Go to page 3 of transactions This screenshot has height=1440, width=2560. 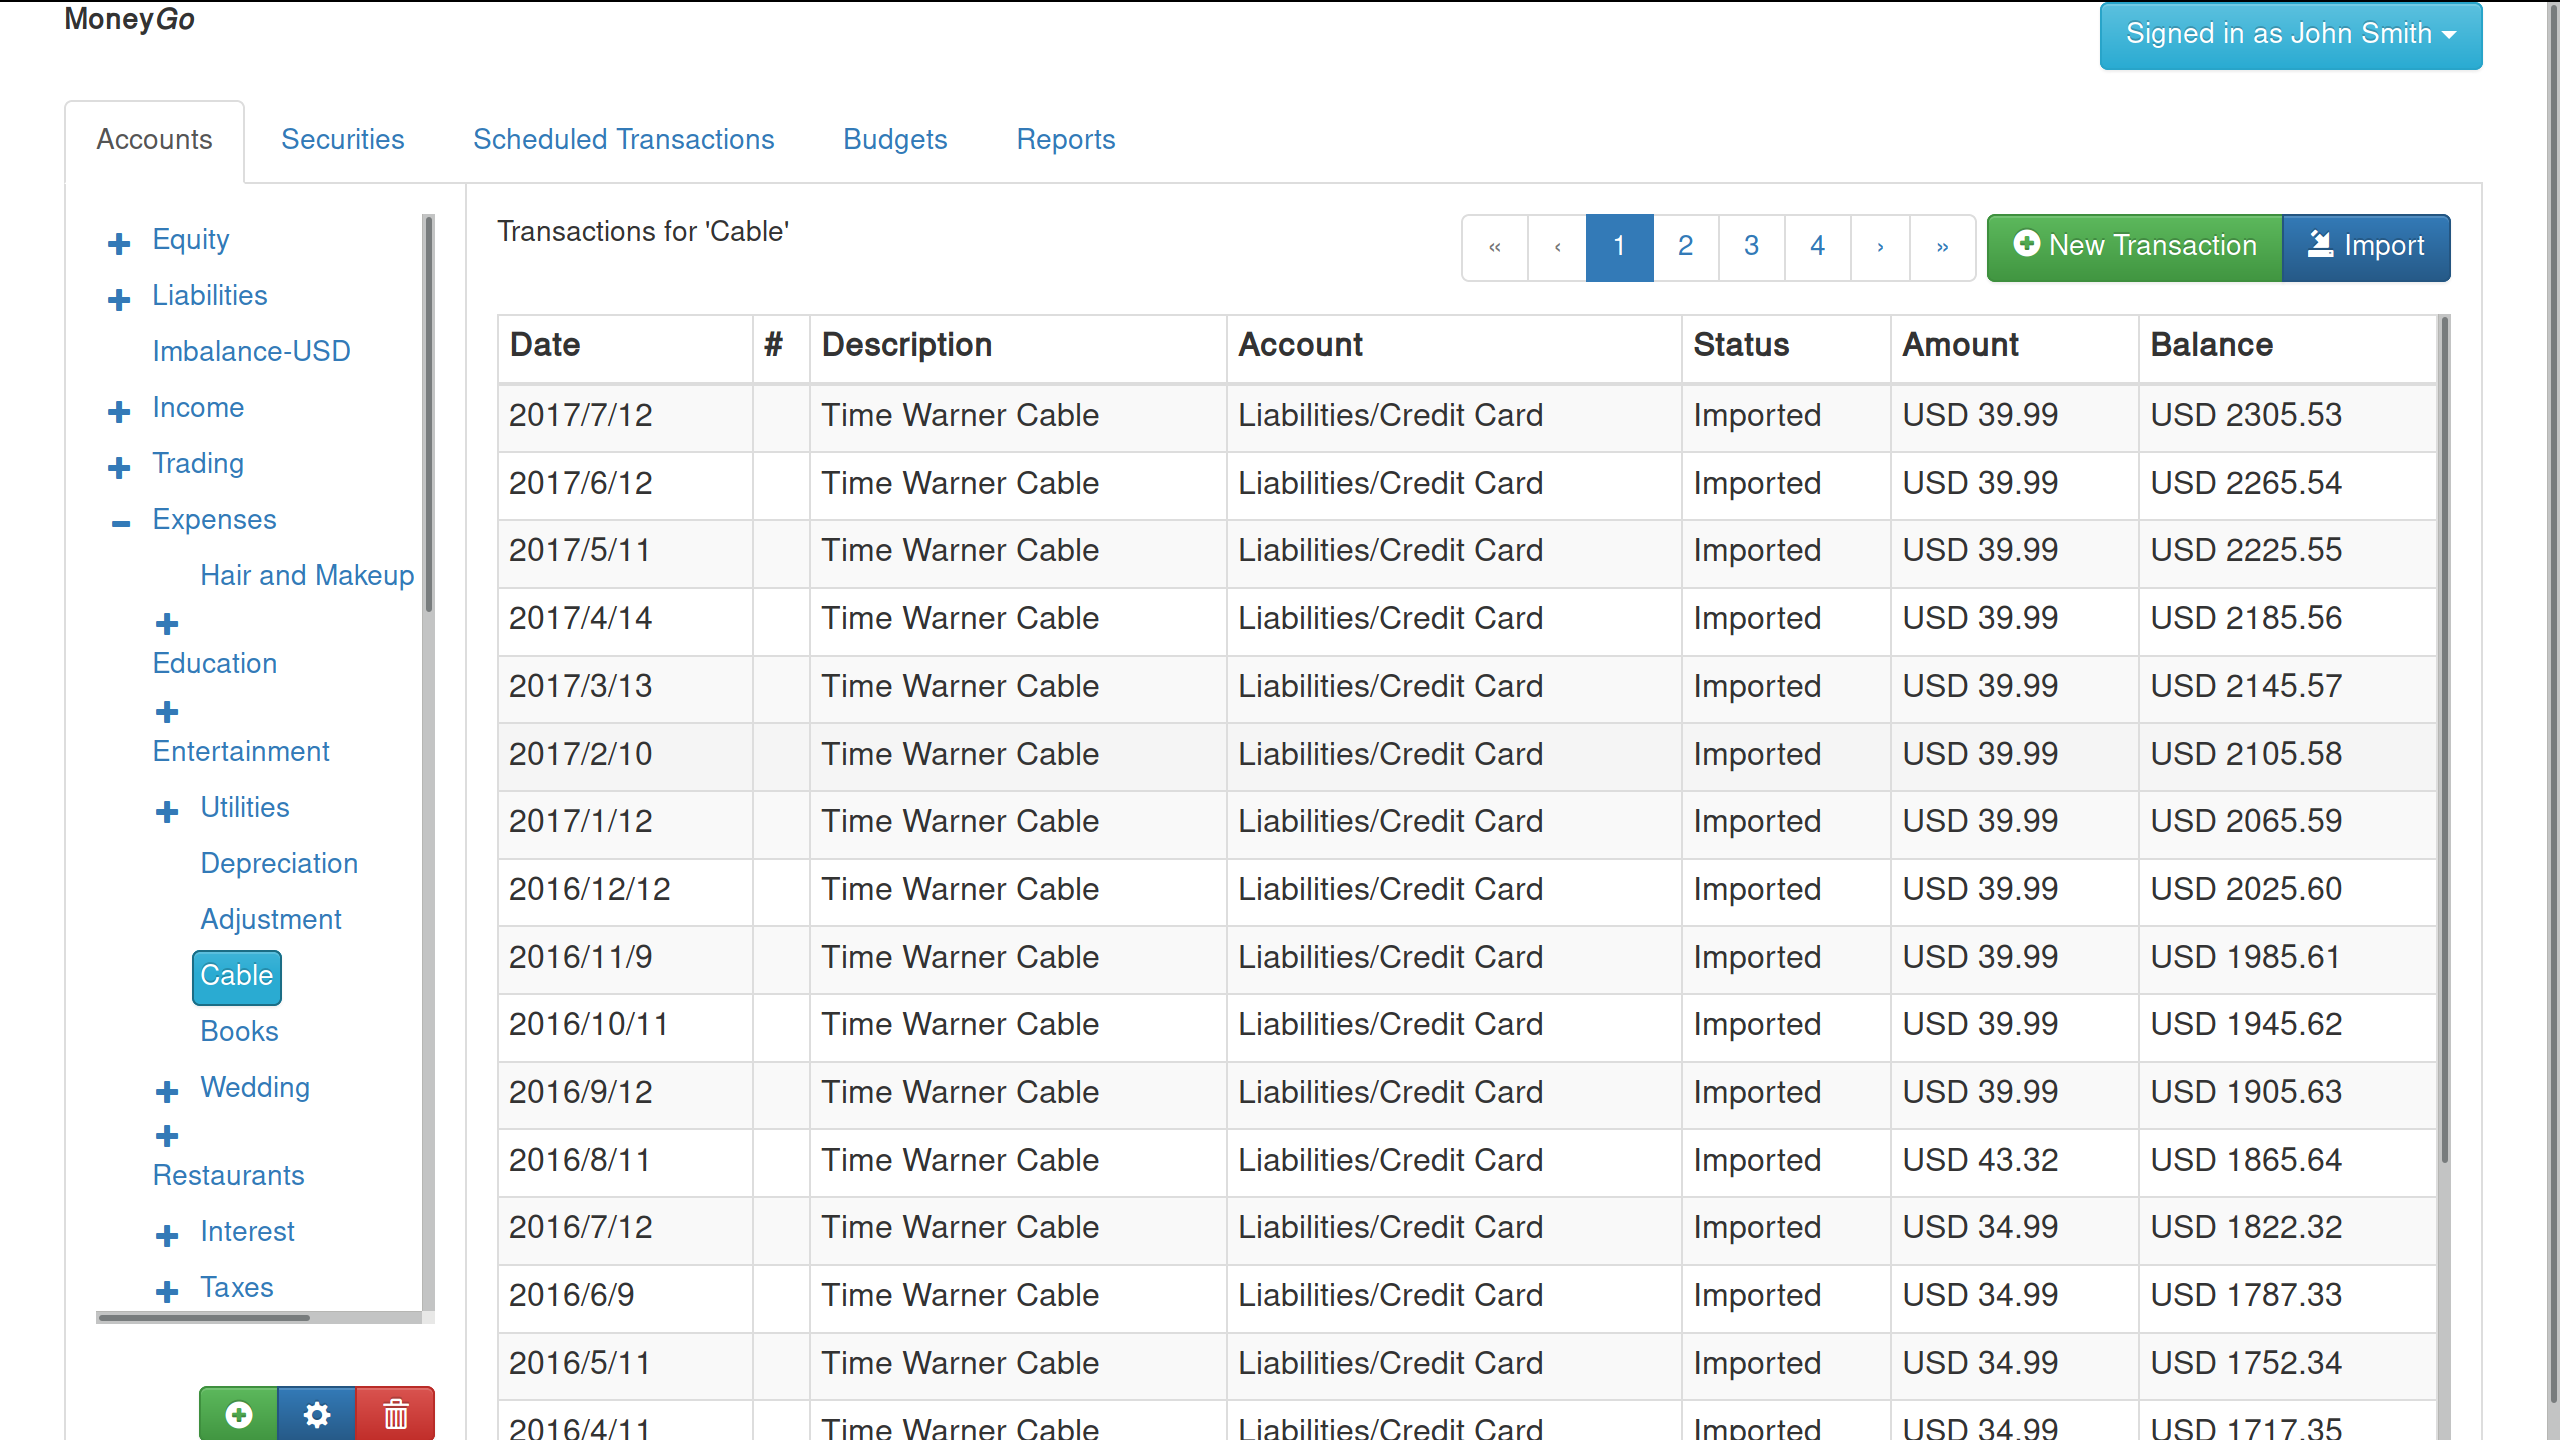click(1751, 246)
